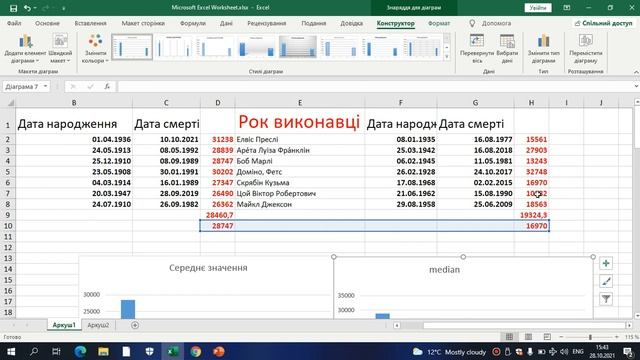Click the Увійти sign-in button
The image size is (640, 360).
(538, 8)
